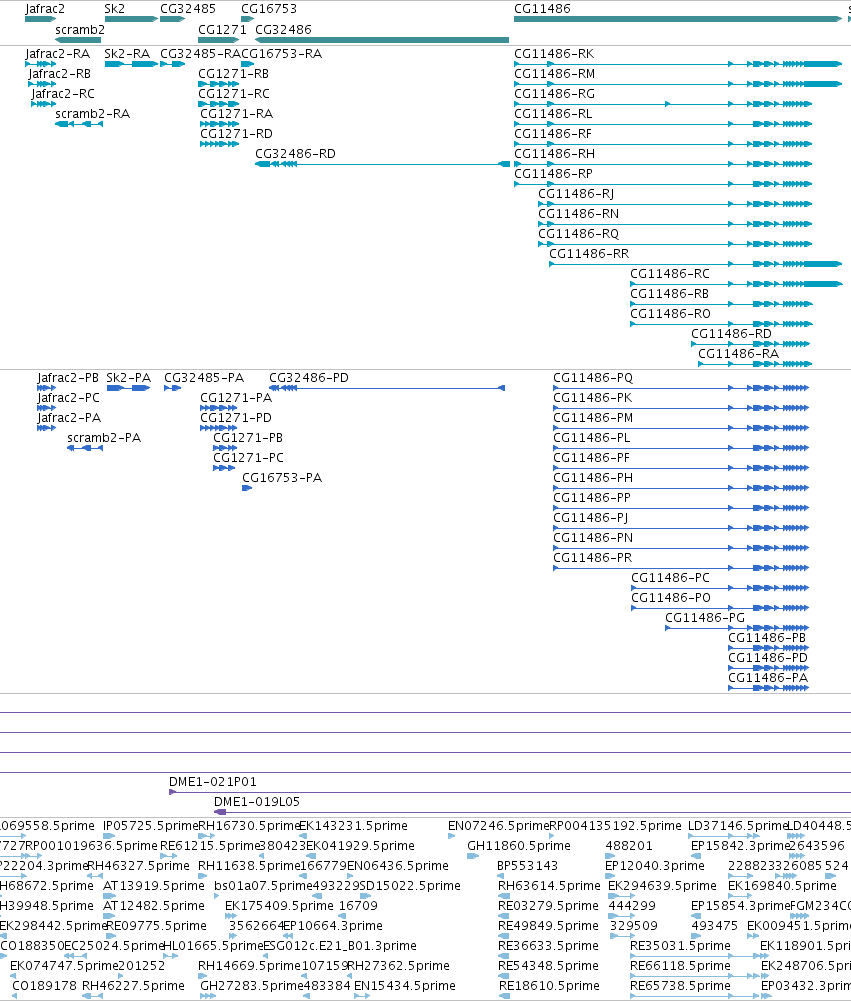Click the CG16753-PA protein label
851x1001 pixels.
point(282,478)
